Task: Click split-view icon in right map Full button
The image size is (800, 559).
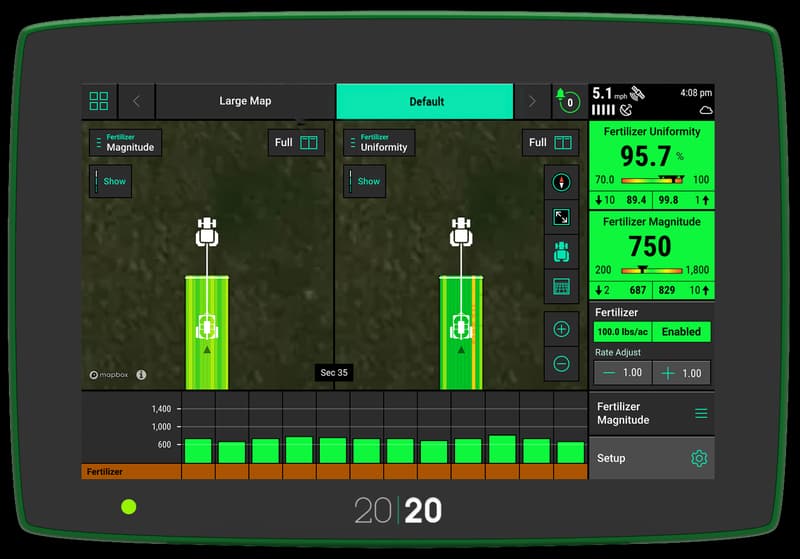Action: pos(563,142)
